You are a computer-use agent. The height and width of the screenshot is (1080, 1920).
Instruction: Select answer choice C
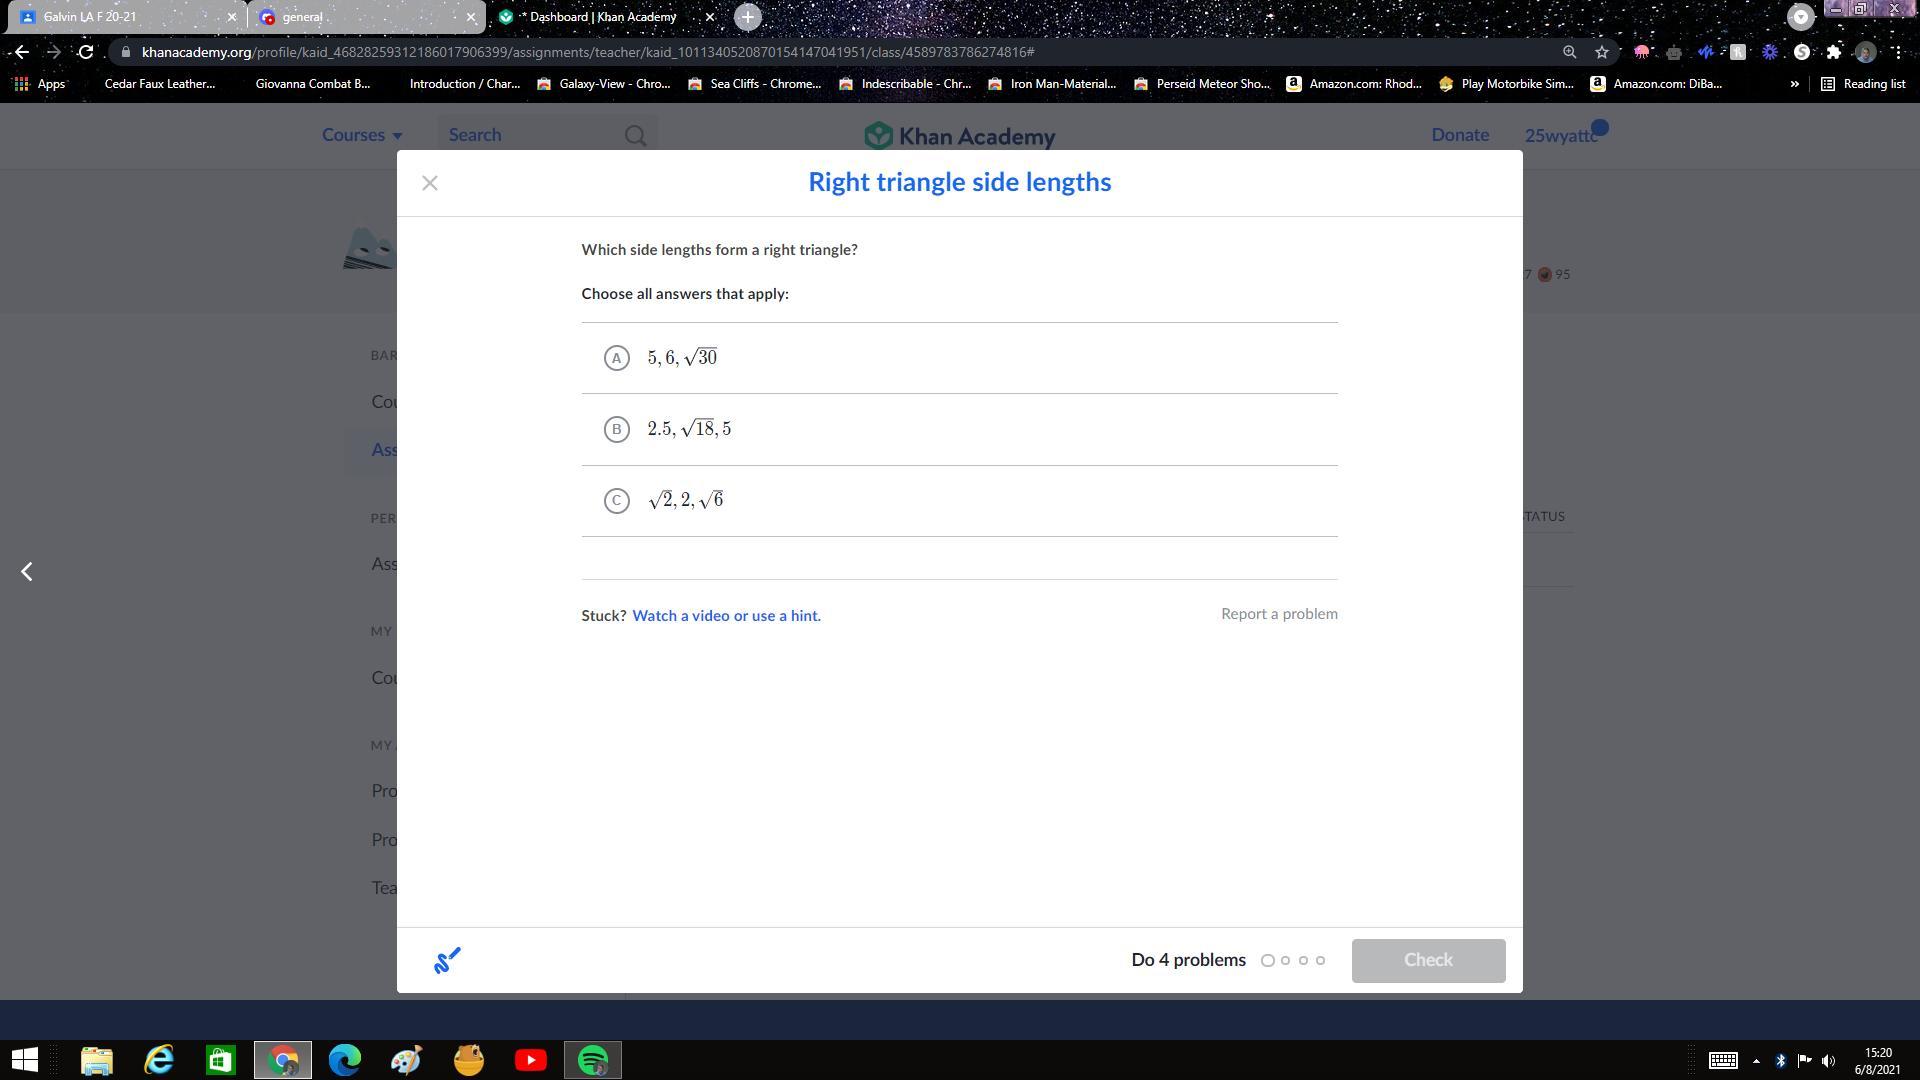617,500
